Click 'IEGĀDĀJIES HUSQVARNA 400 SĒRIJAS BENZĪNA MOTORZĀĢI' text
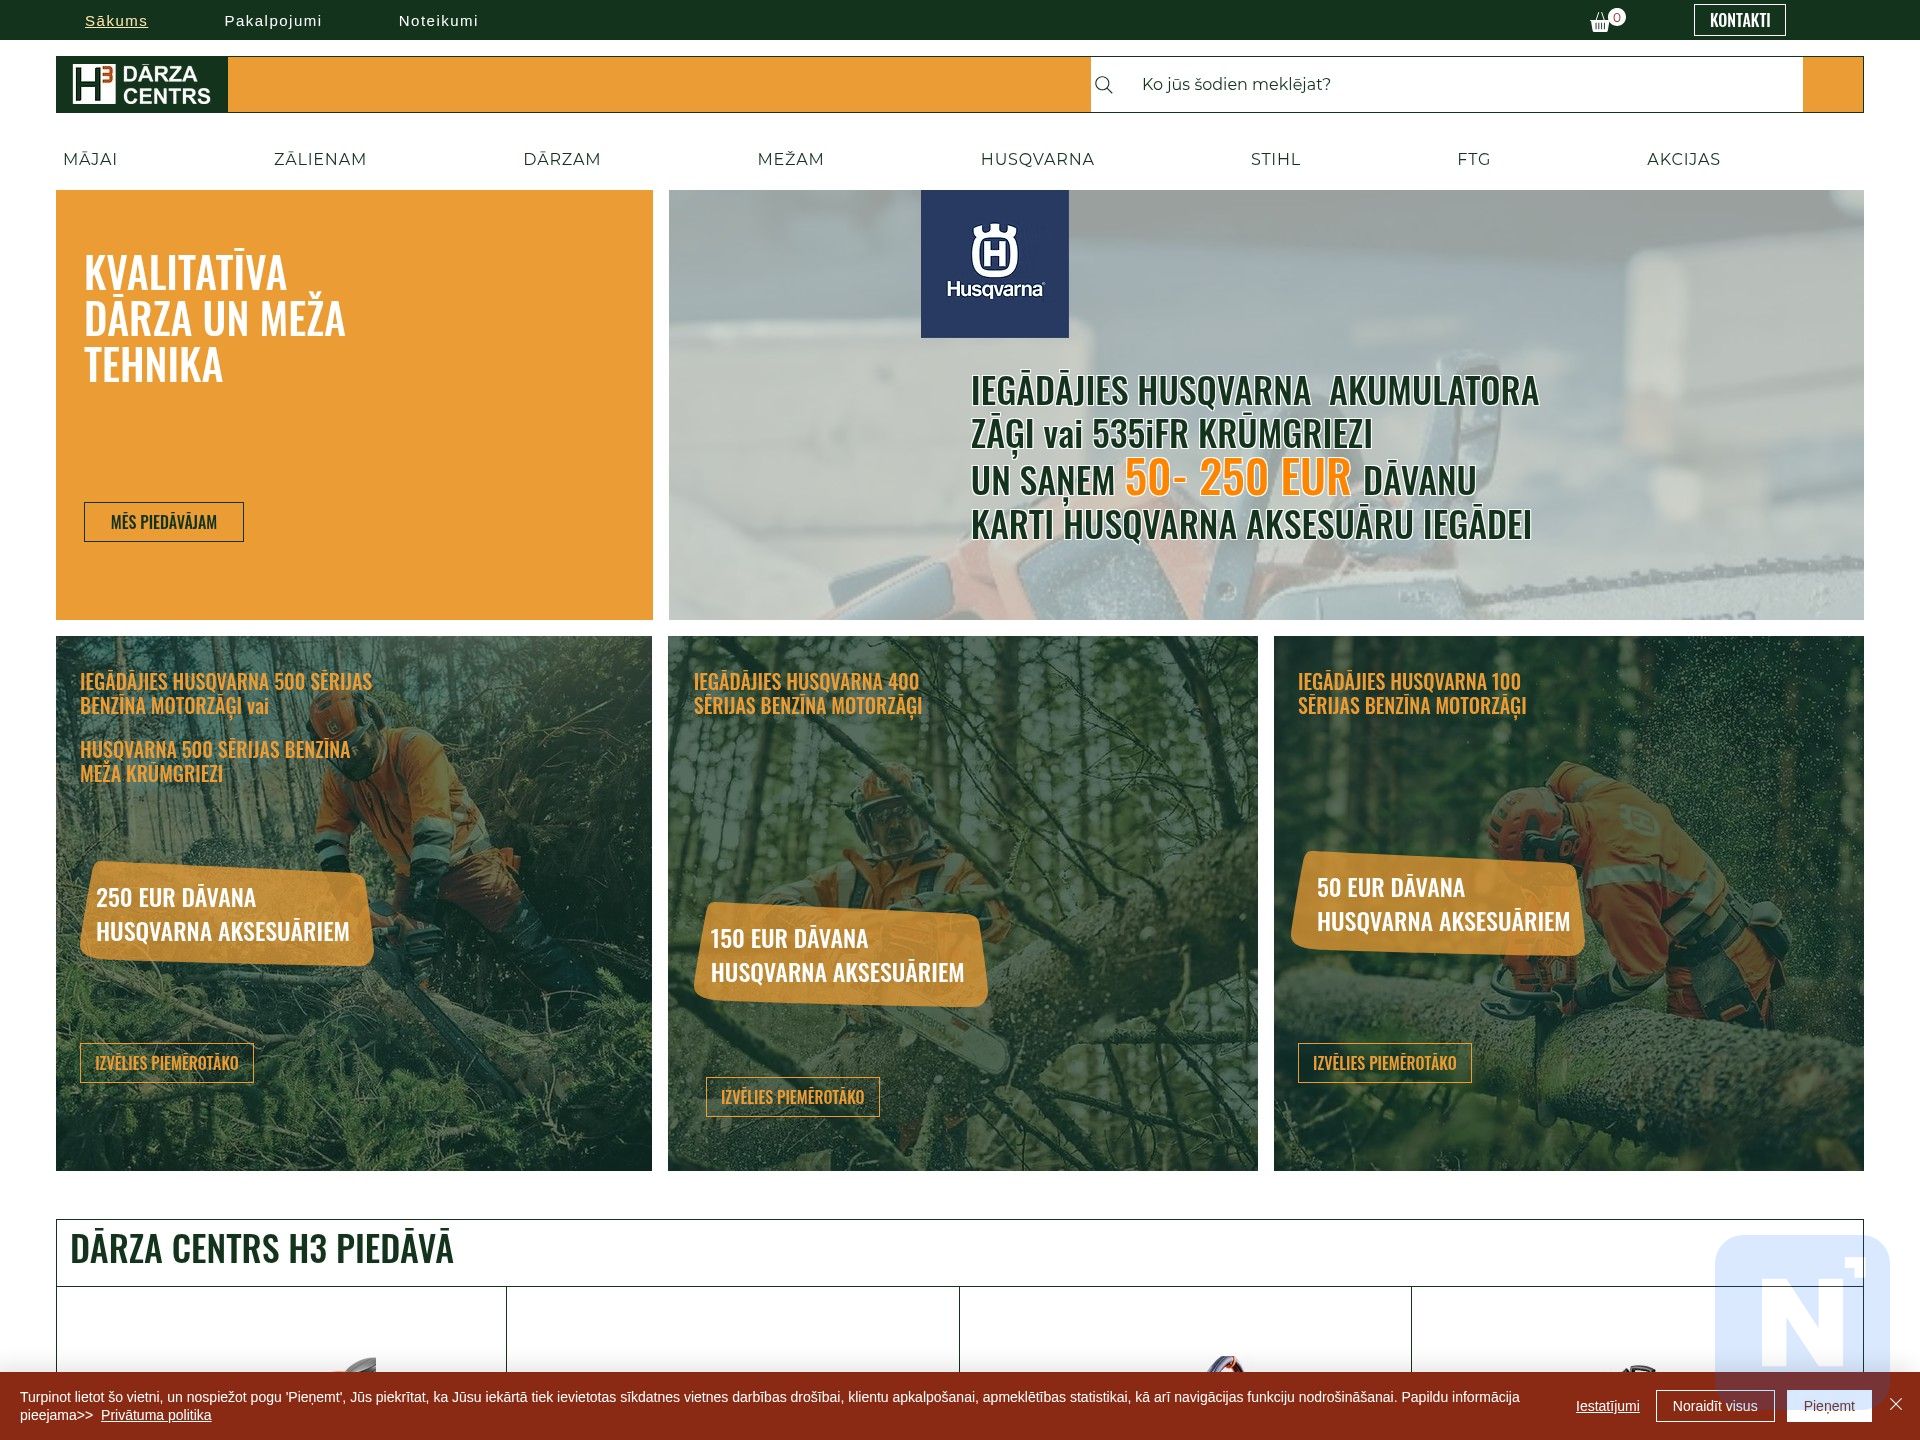The image size is (1920, 1440). point(808,694)
